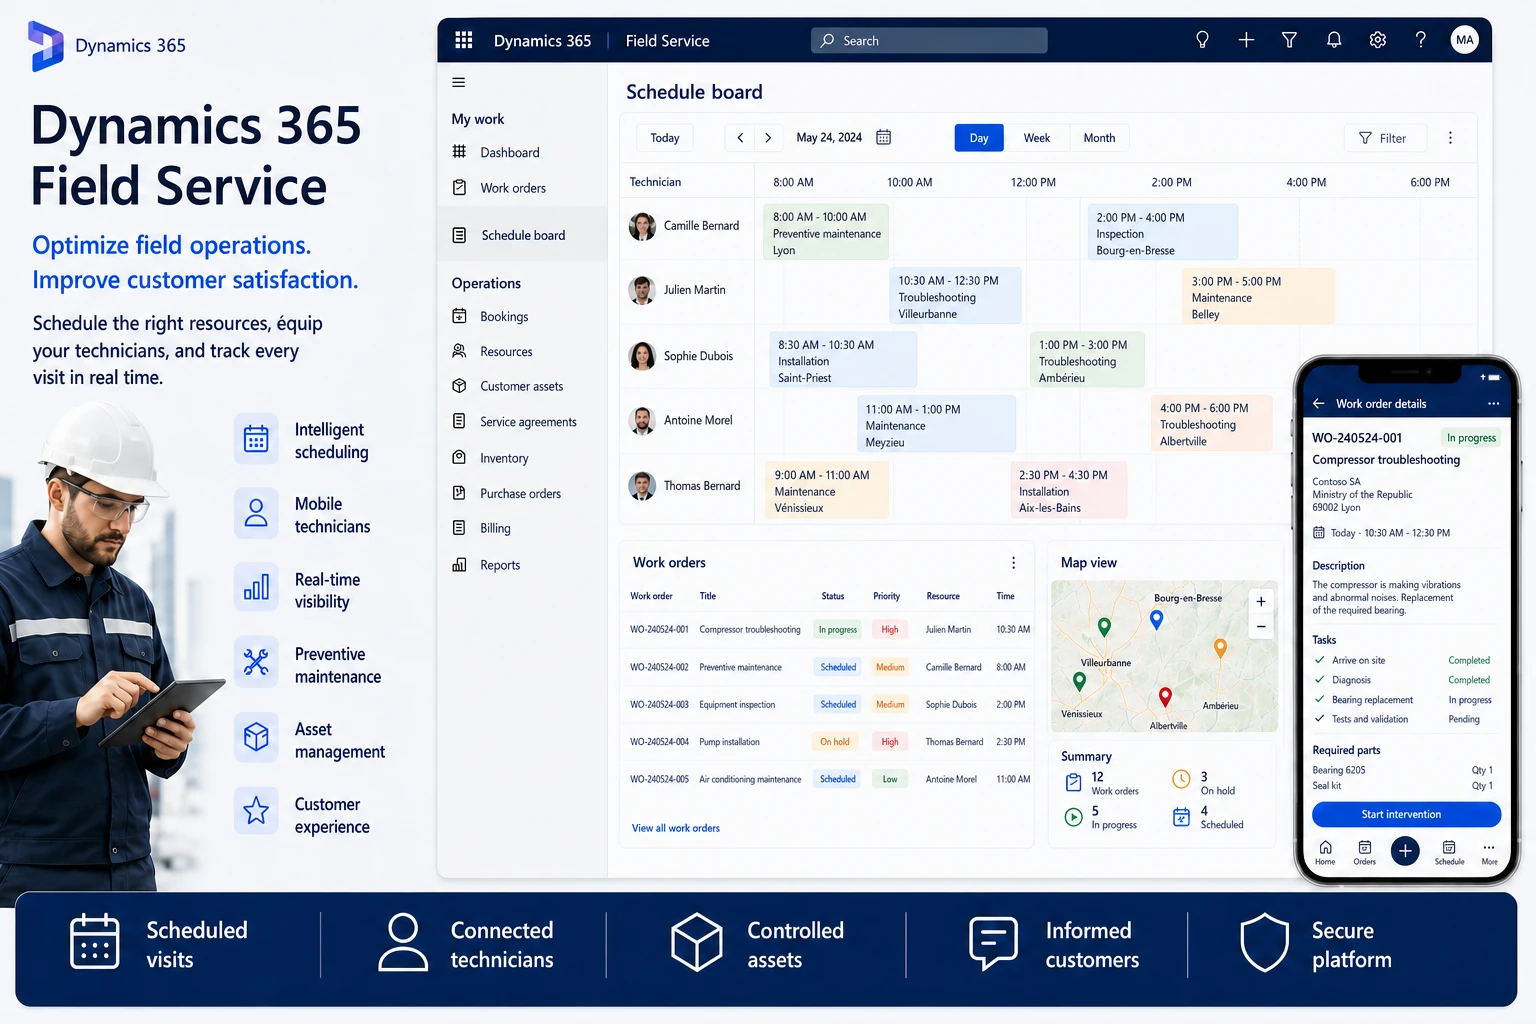This screenshot has width=1536, height=1024.
Task: Open Work orders panel overflow menu
Action: [x=1013, y=563]
